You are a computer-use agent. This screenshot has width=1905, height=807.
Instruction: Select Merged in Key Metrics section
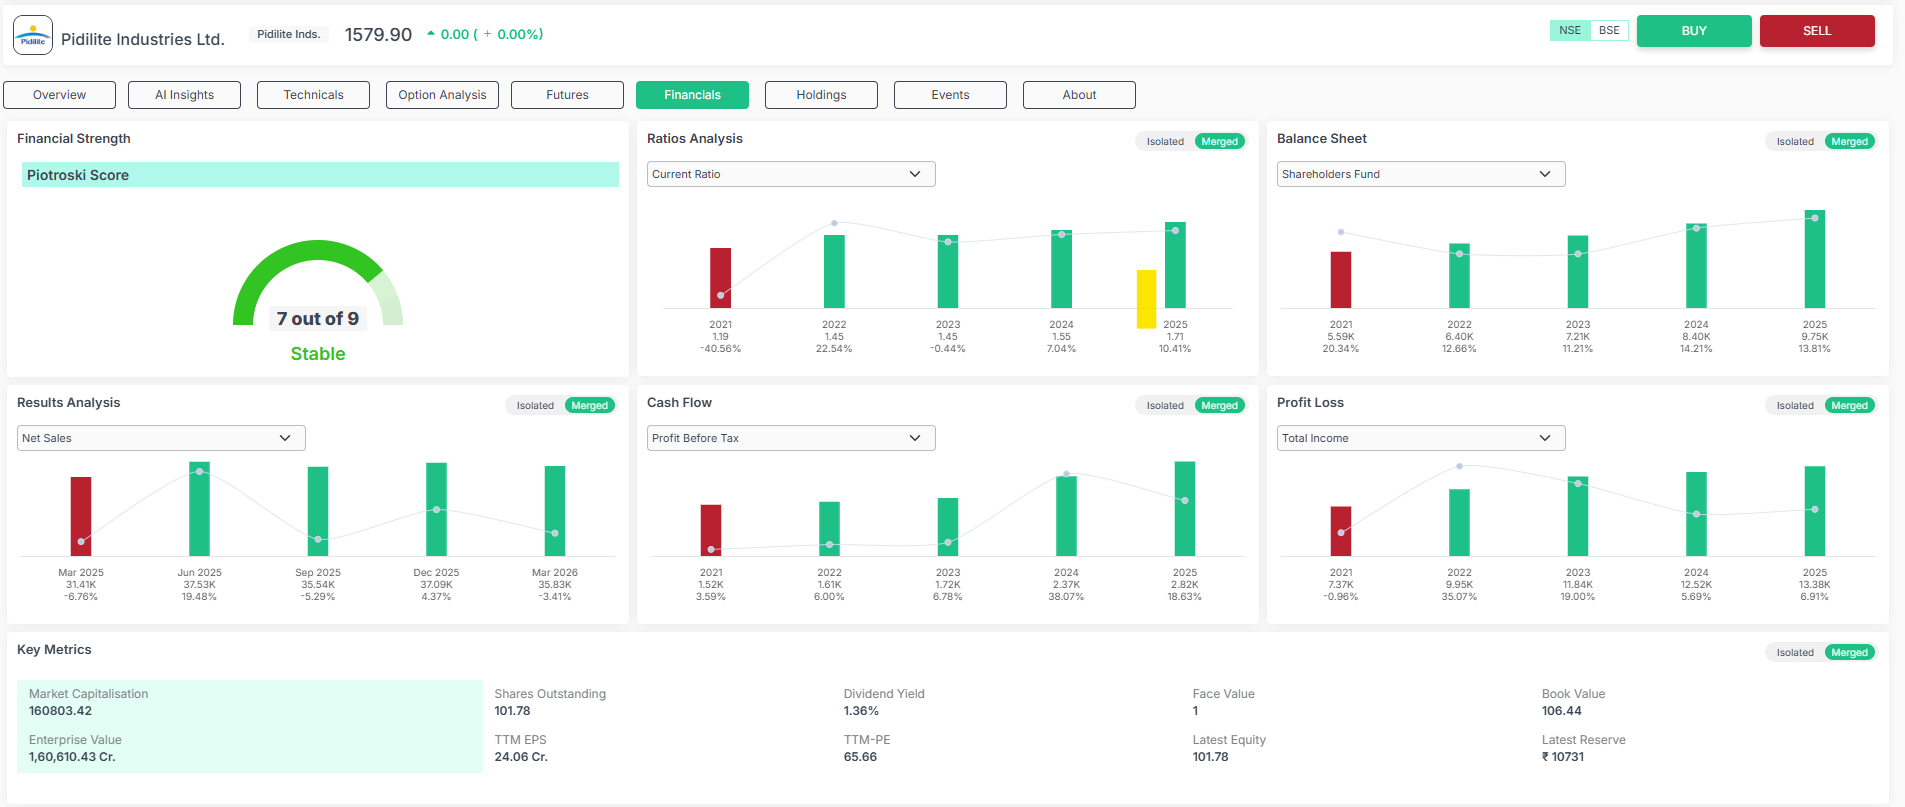pyautogui.click(x=1849, y=653)
